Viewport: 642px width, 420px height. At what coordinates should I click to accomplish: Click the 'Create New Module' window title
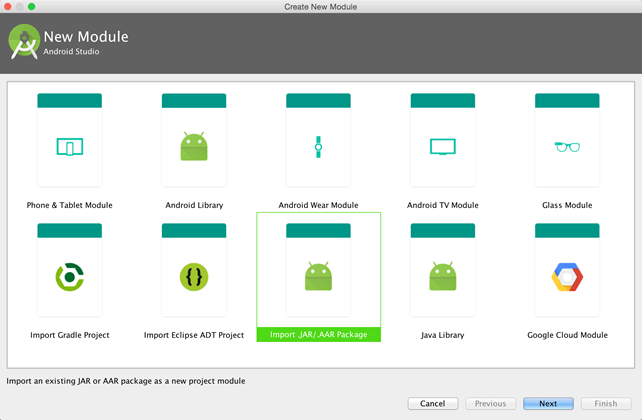(321, 7)
